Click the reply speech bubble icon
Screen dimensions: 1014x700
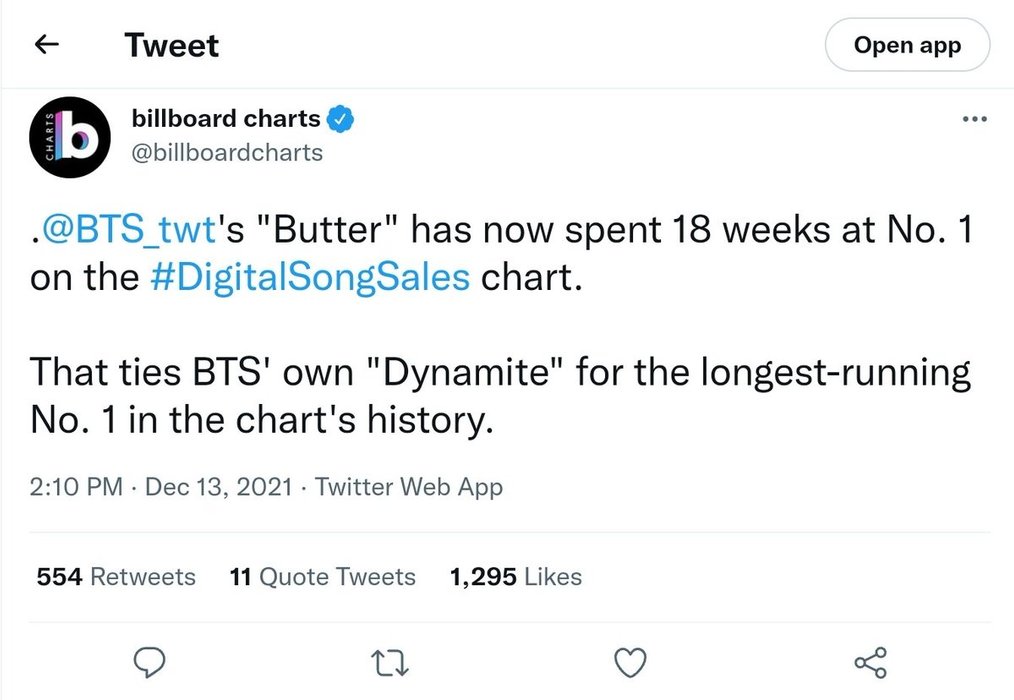pyautogui.click(x=148, y=662)
